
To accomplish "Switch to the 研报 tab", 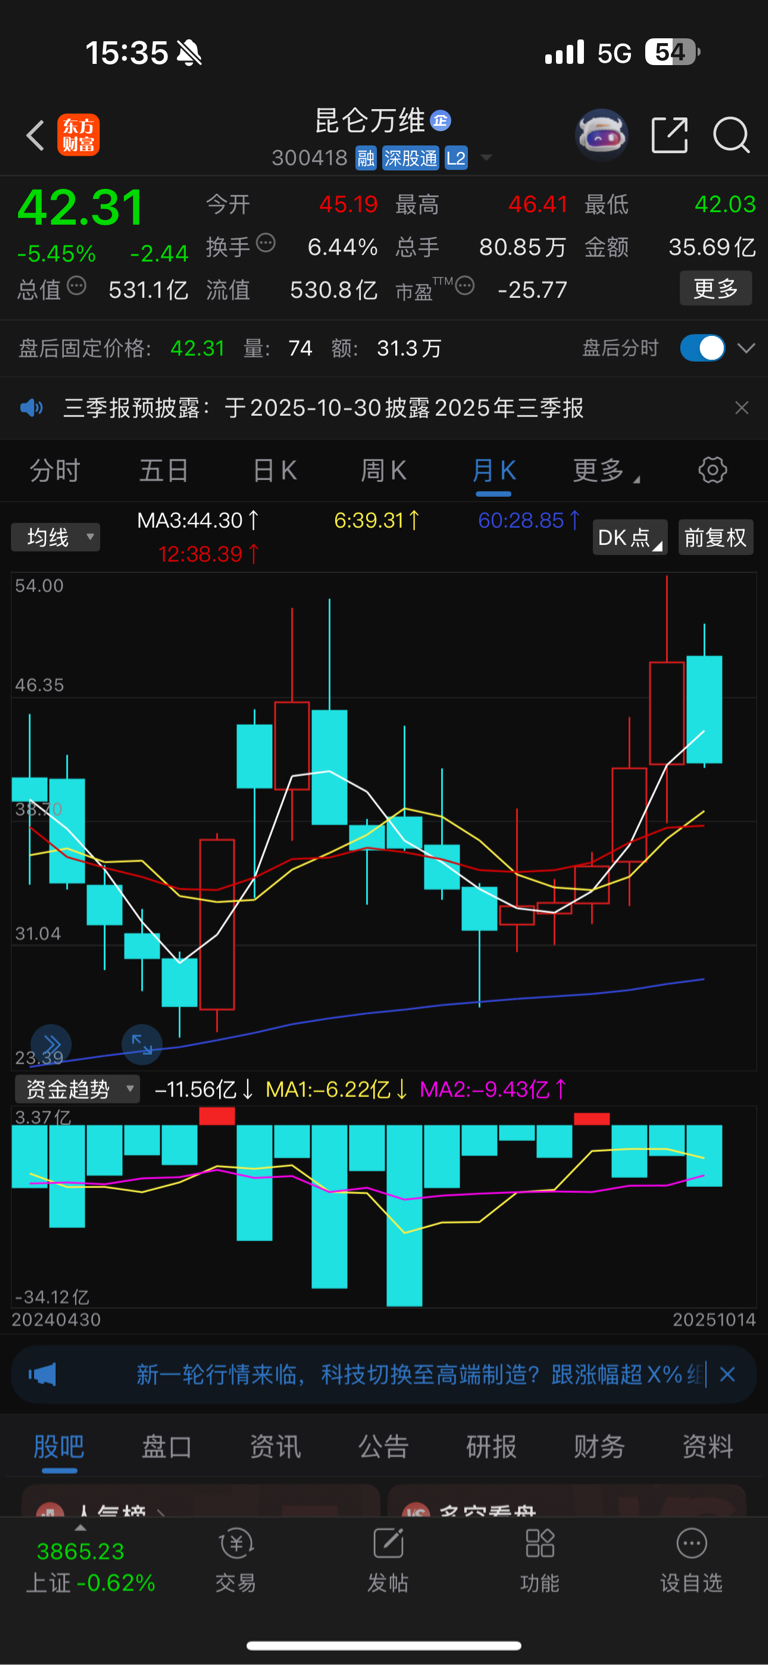I will (491, 1446).
